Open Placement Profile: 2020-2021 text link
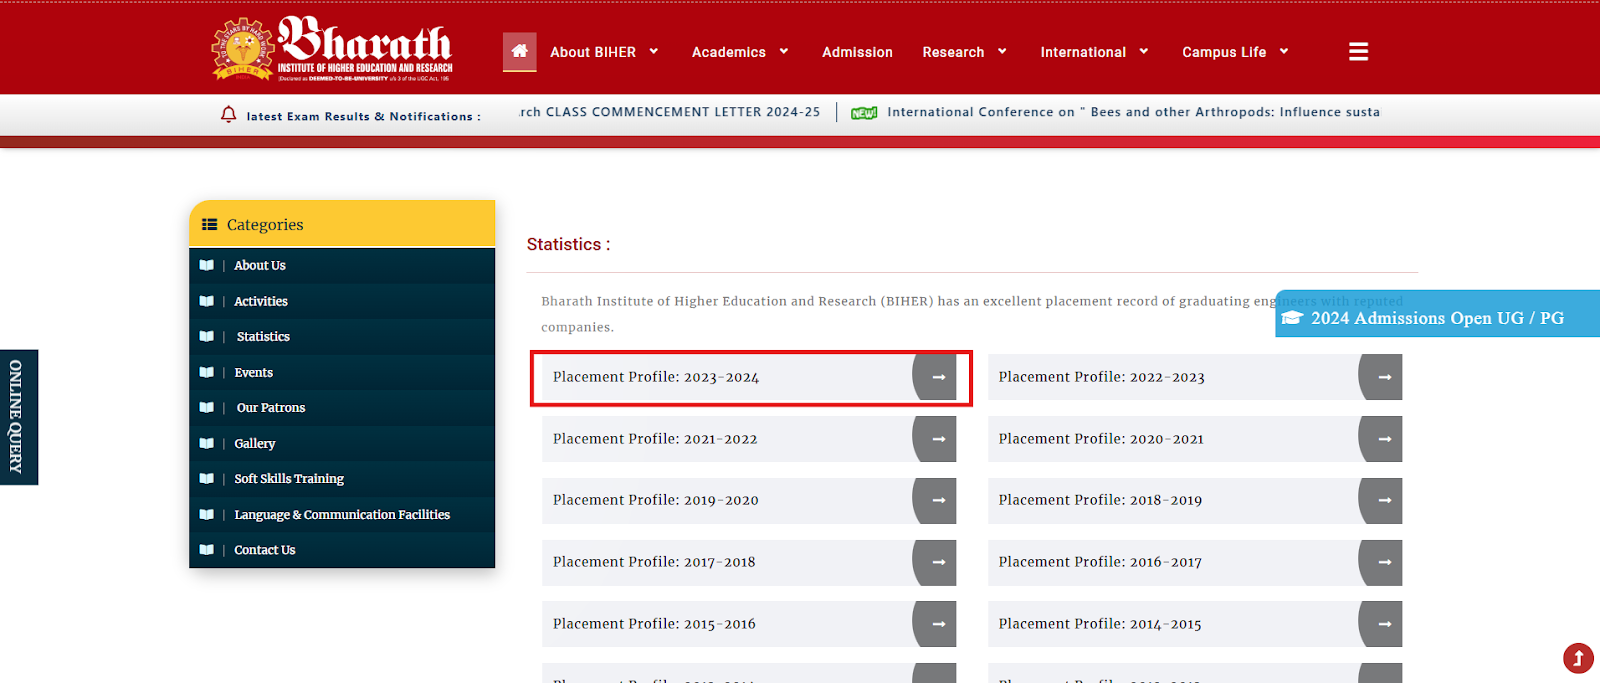1600x683 pixels. pyautogui.click(x=1101, y=439)
